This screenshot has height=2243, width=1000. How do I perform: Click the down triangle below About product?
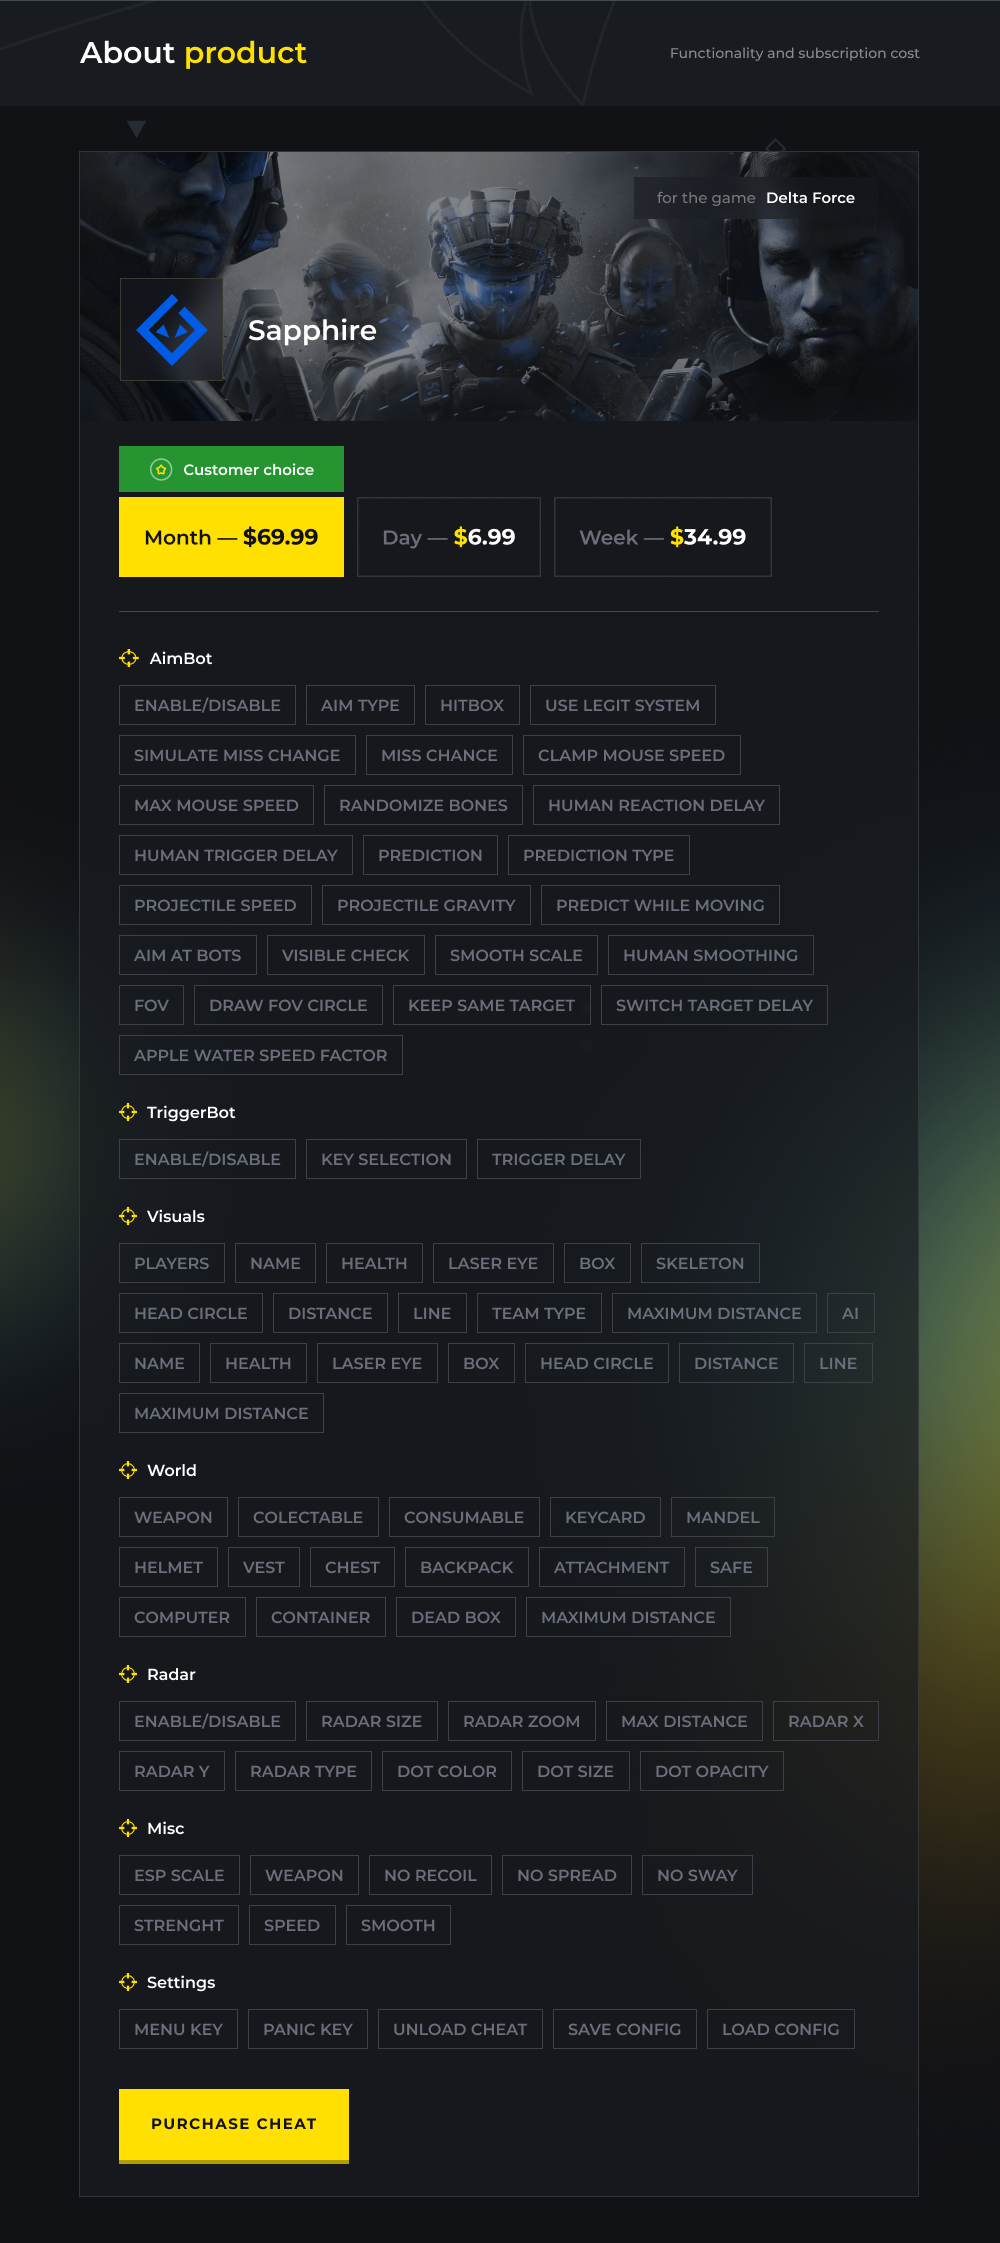click(x=137, y=129)
